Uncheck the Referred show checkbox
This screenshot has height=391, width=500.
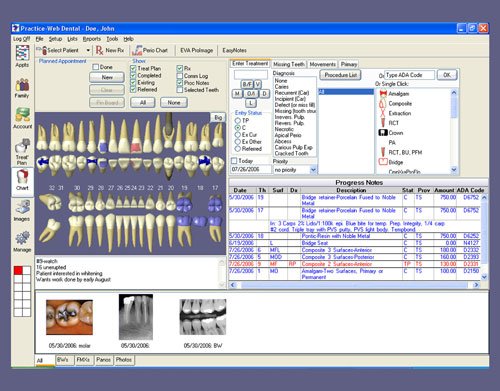133,89
